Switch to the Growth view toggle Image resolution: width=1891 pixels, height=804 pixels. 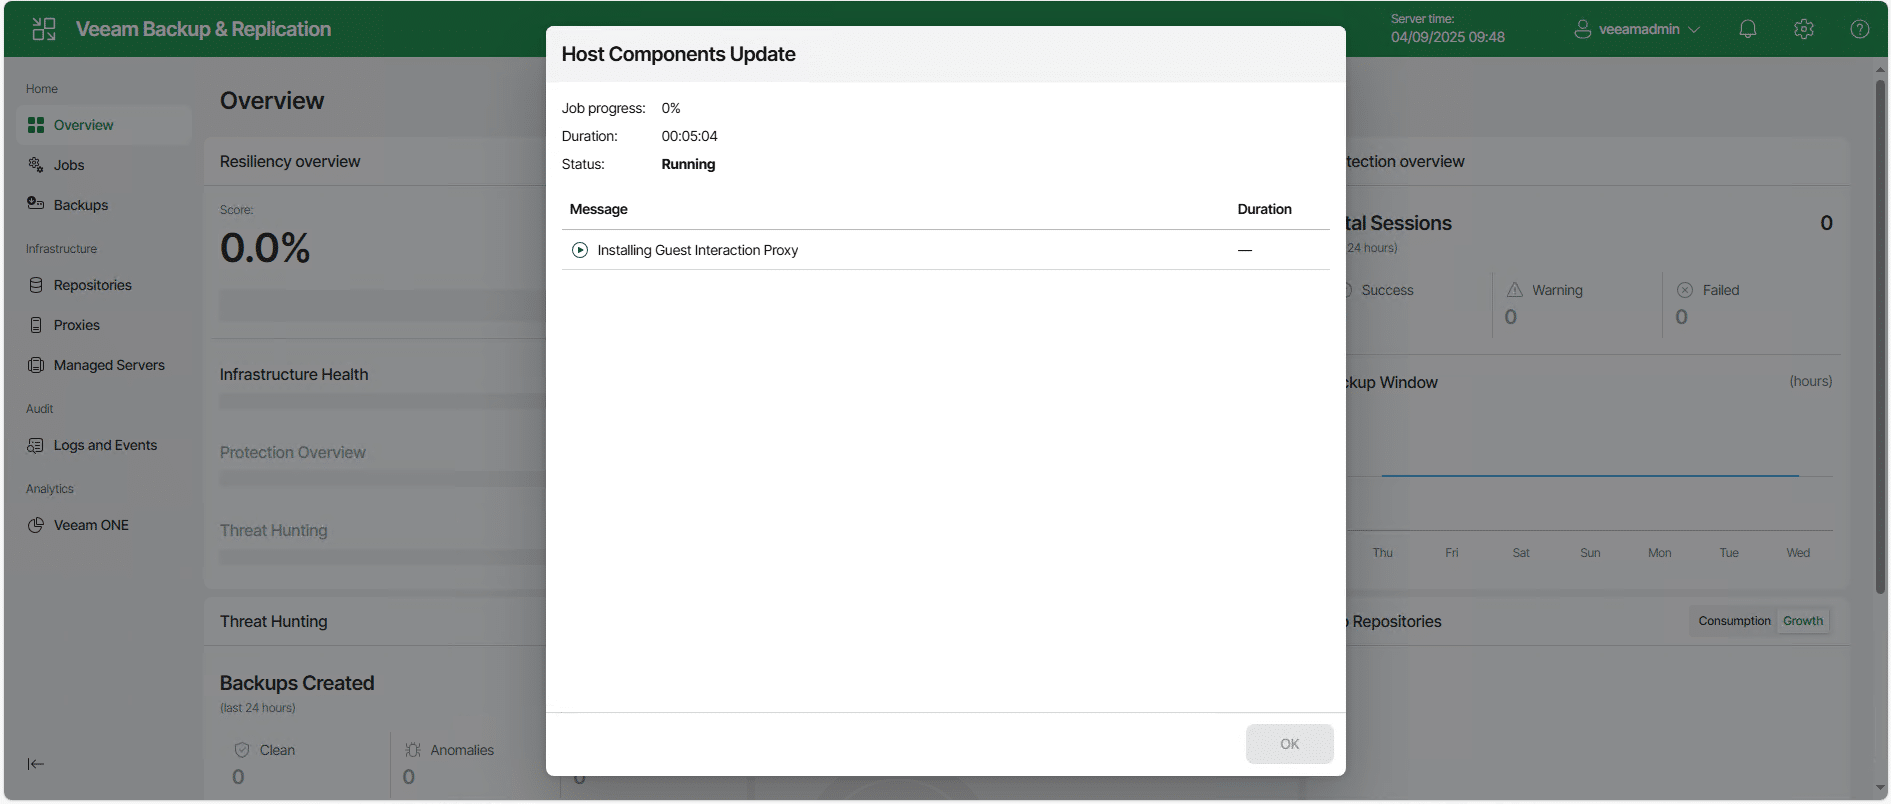click(1803, 621)
